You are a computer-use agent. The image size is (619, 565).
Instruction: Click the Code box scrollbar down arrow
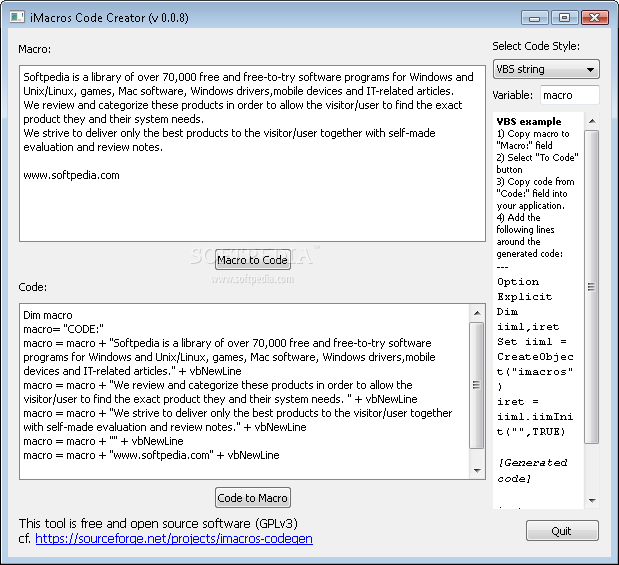[x=477, y=470]
